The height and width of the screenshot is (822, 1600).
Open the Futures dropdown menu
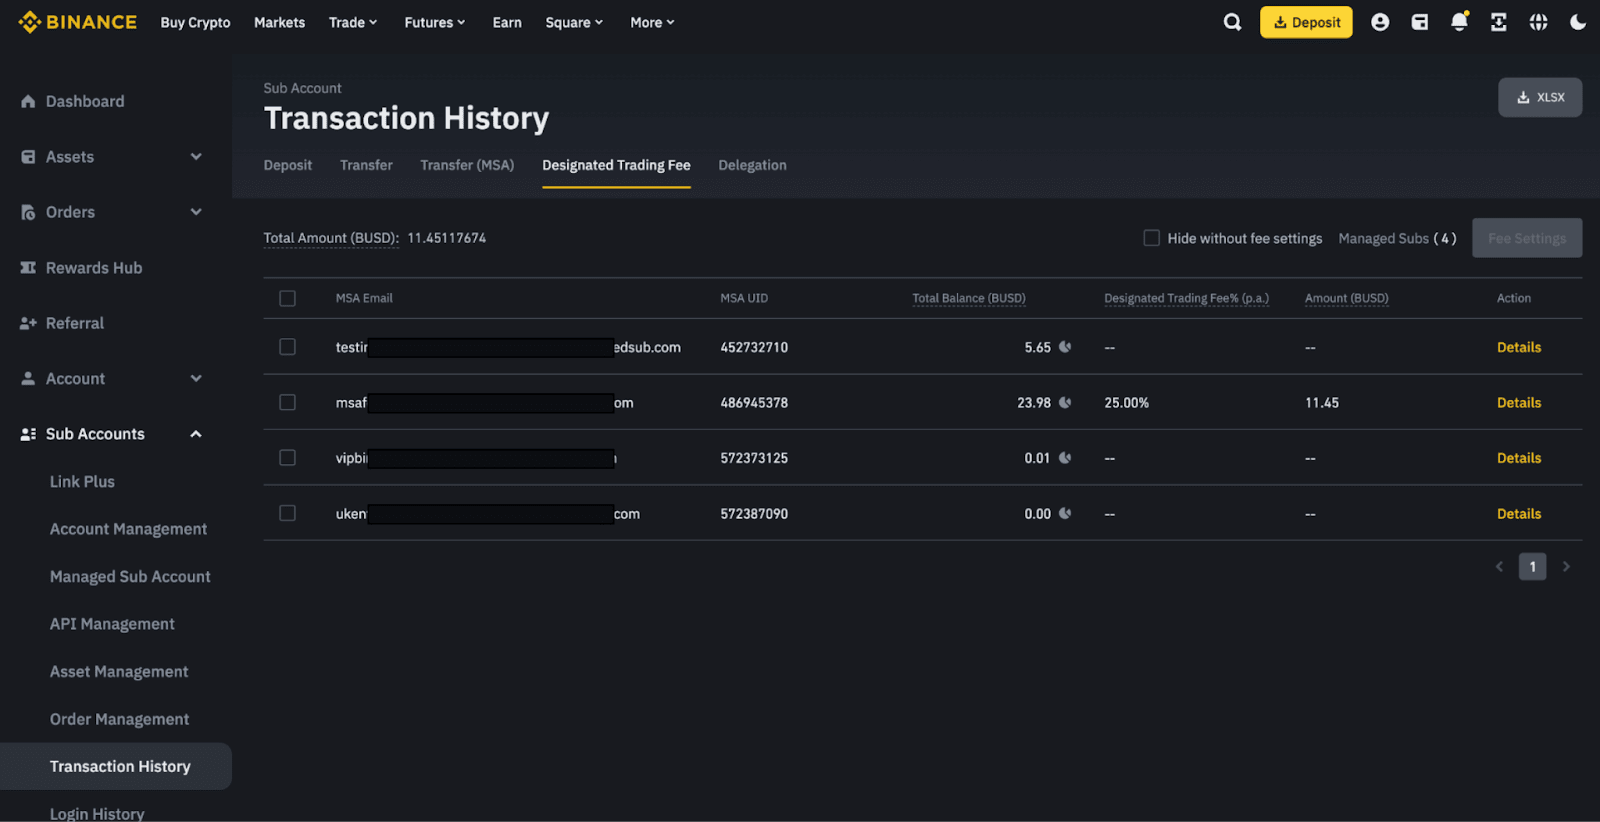(434, 22)
